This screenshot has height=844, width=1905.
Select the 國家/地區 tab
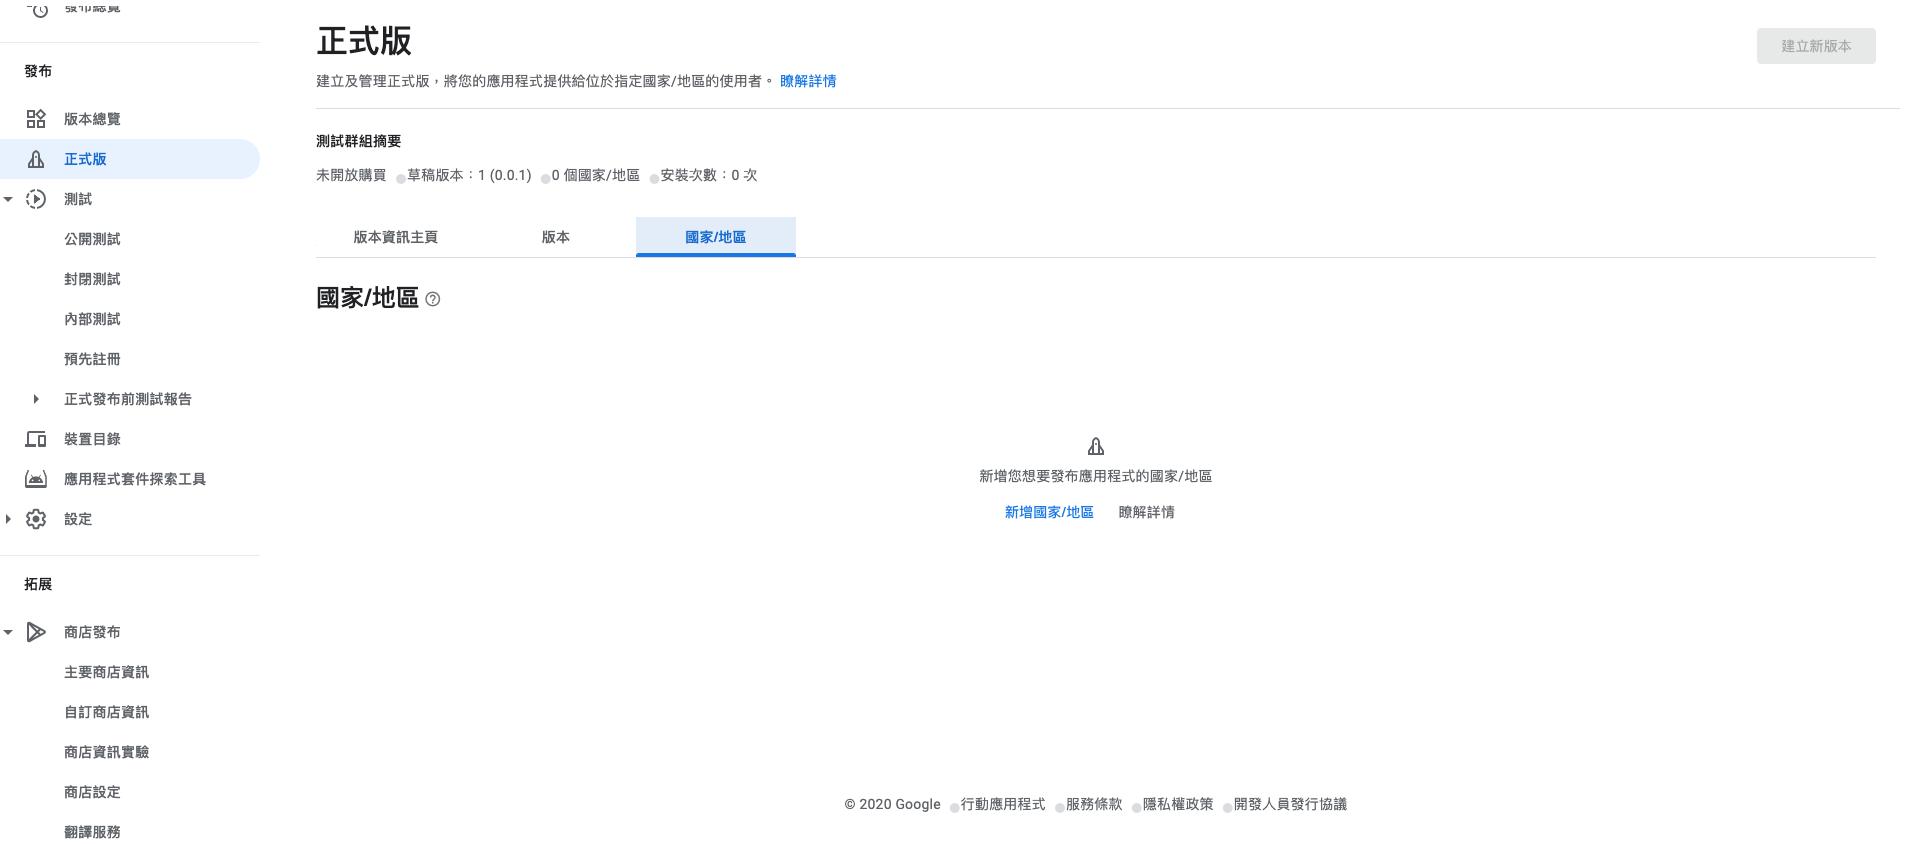coord(715,237)
